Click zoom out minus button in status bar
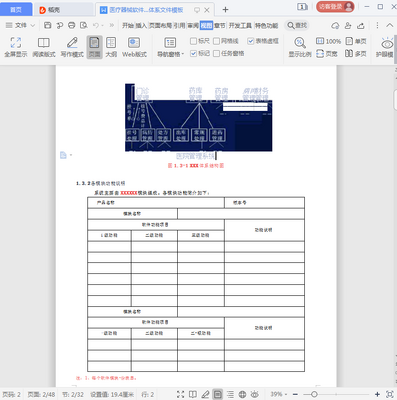This screenshot has height=400, width=397. (295, 394)
